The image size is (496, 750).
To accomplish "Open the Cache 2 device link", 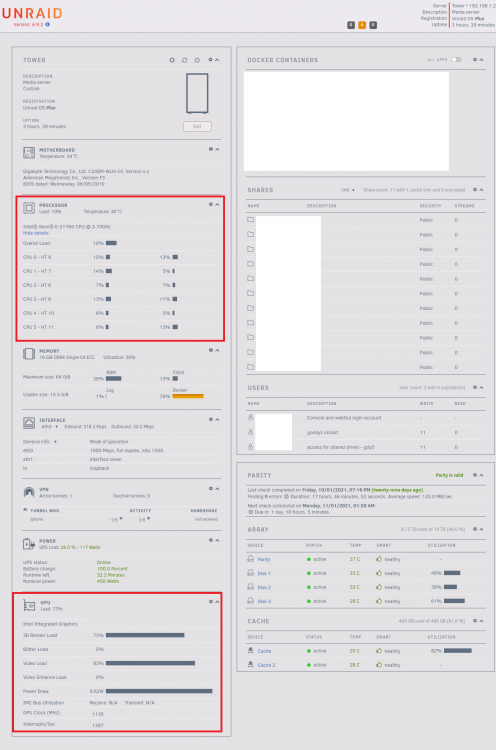I will click(x=266, y=665).
